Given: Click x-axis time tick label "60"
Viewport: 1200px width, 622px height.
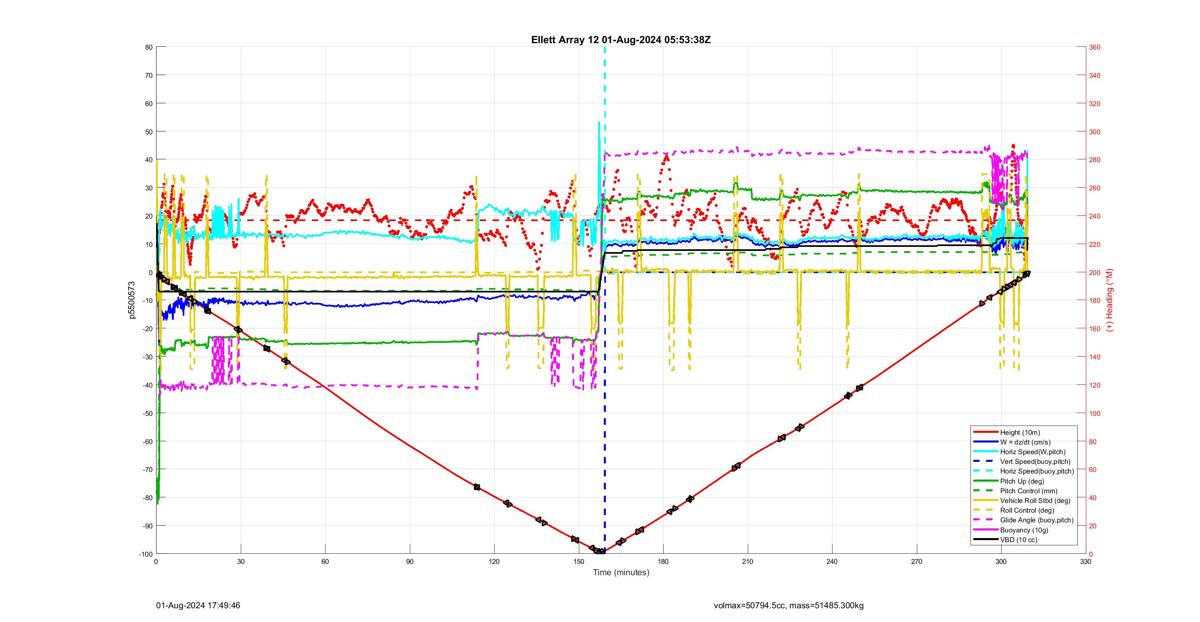Looking at the screenshot, I should click(x=325, y=563).
